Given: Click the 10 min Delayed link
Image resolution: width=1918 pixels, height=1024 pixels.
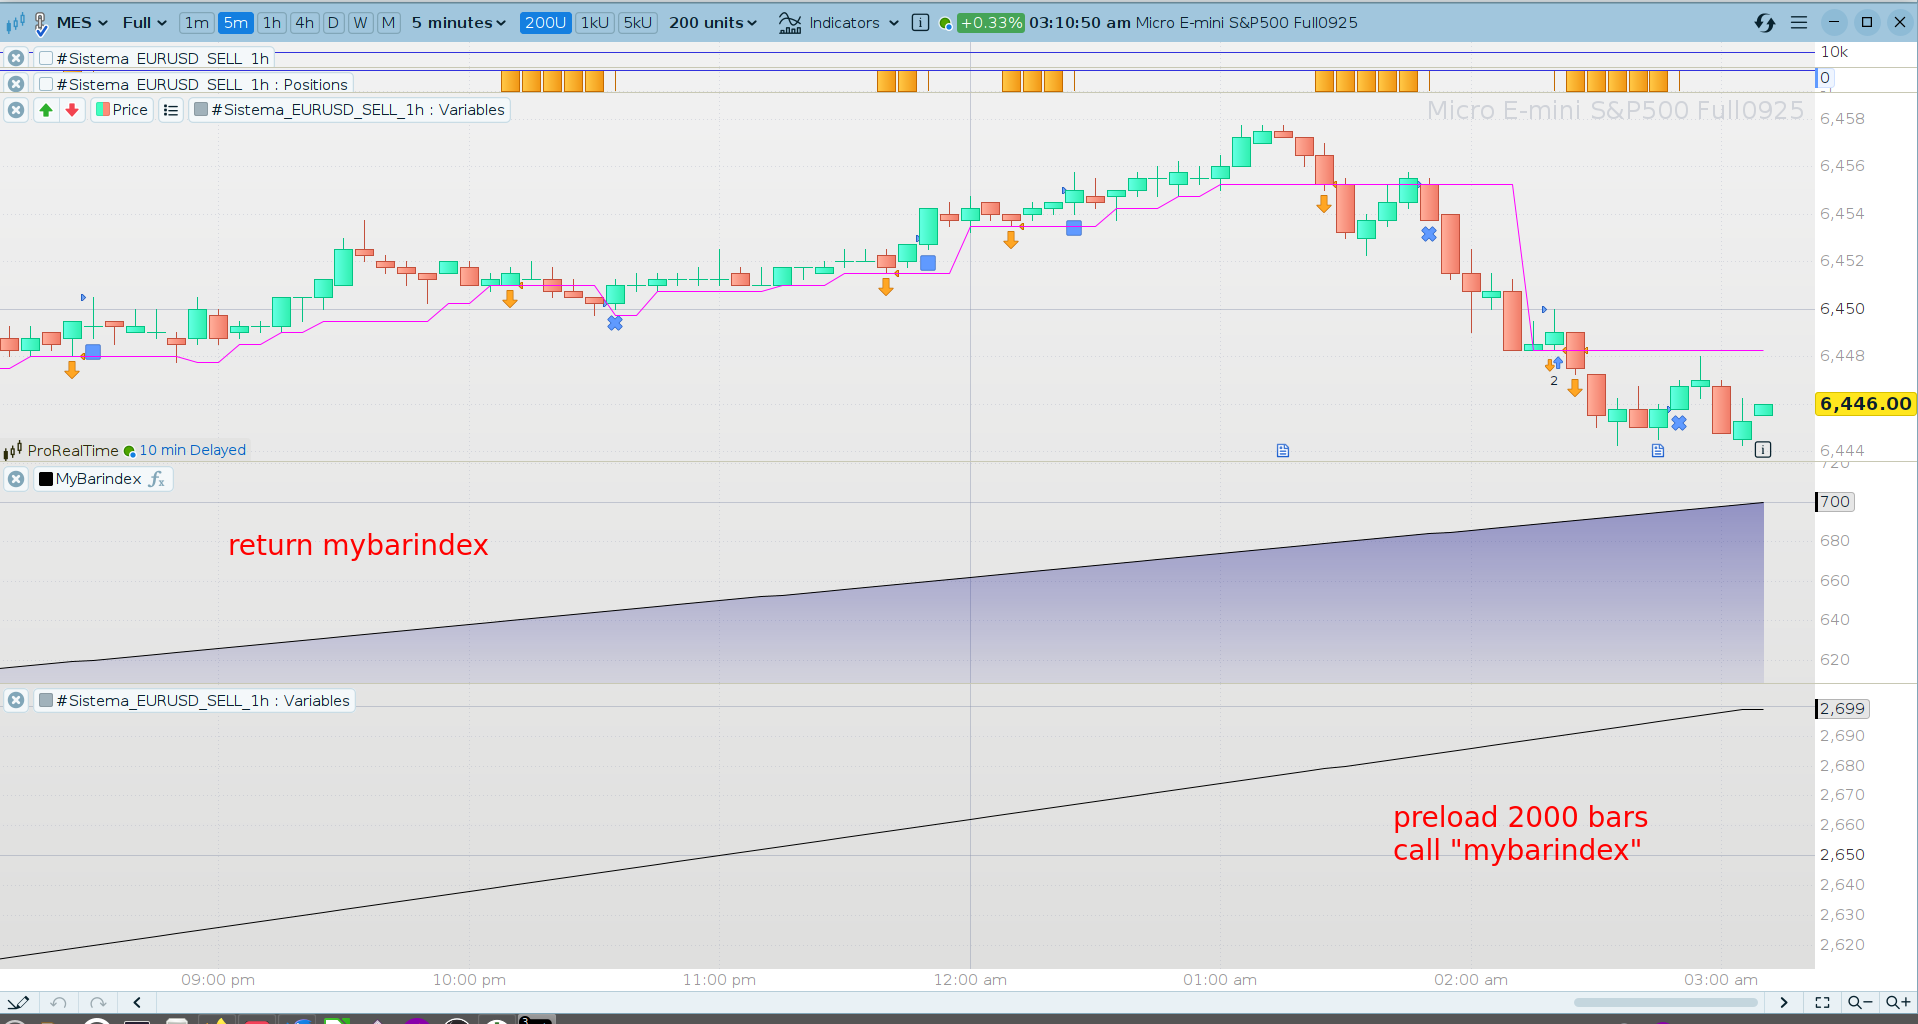Looking at the screenshot, I should [x=192, y=450].
